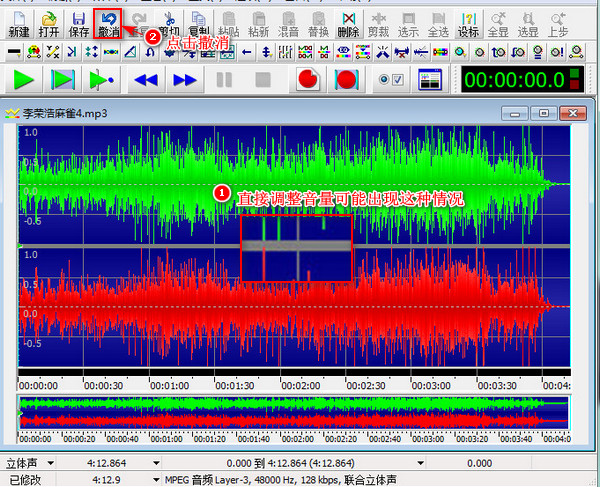
Task: Click the overview waveform strip at the bottom
Action: (294, 413)
